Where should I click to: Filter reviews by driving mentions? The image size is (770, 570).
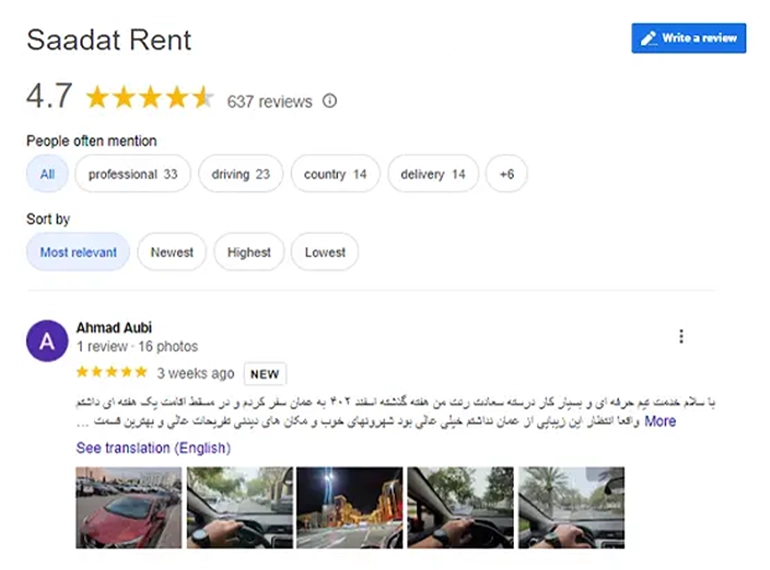pyautogui.click(x=241, y=174)
